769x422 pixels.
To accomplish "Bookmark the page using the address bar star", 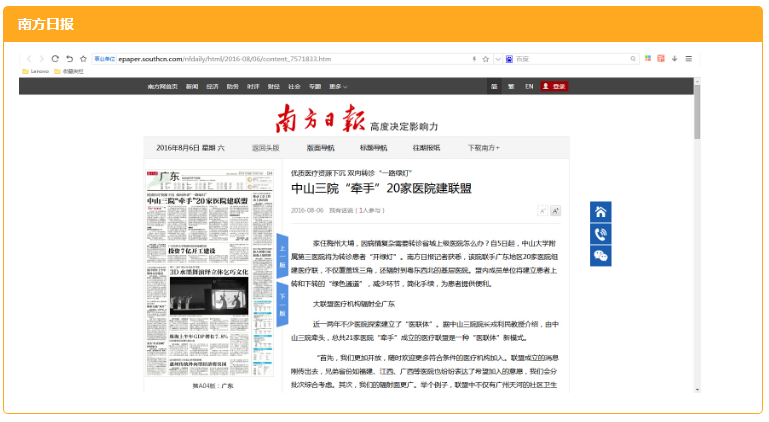I will tap(486, 59).
